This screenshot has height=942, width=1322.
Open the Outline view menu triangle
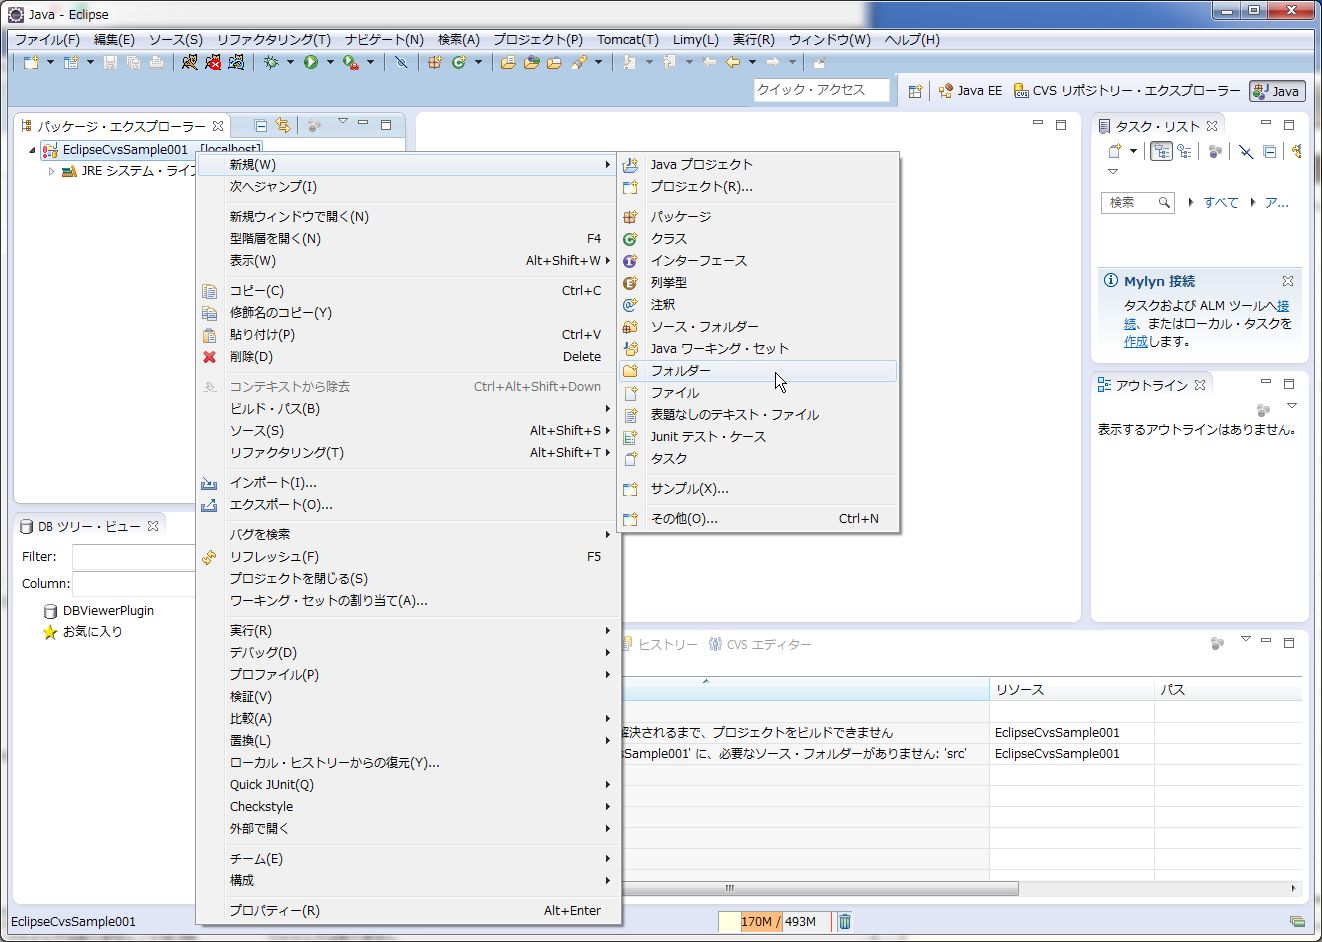point(1292,406)
